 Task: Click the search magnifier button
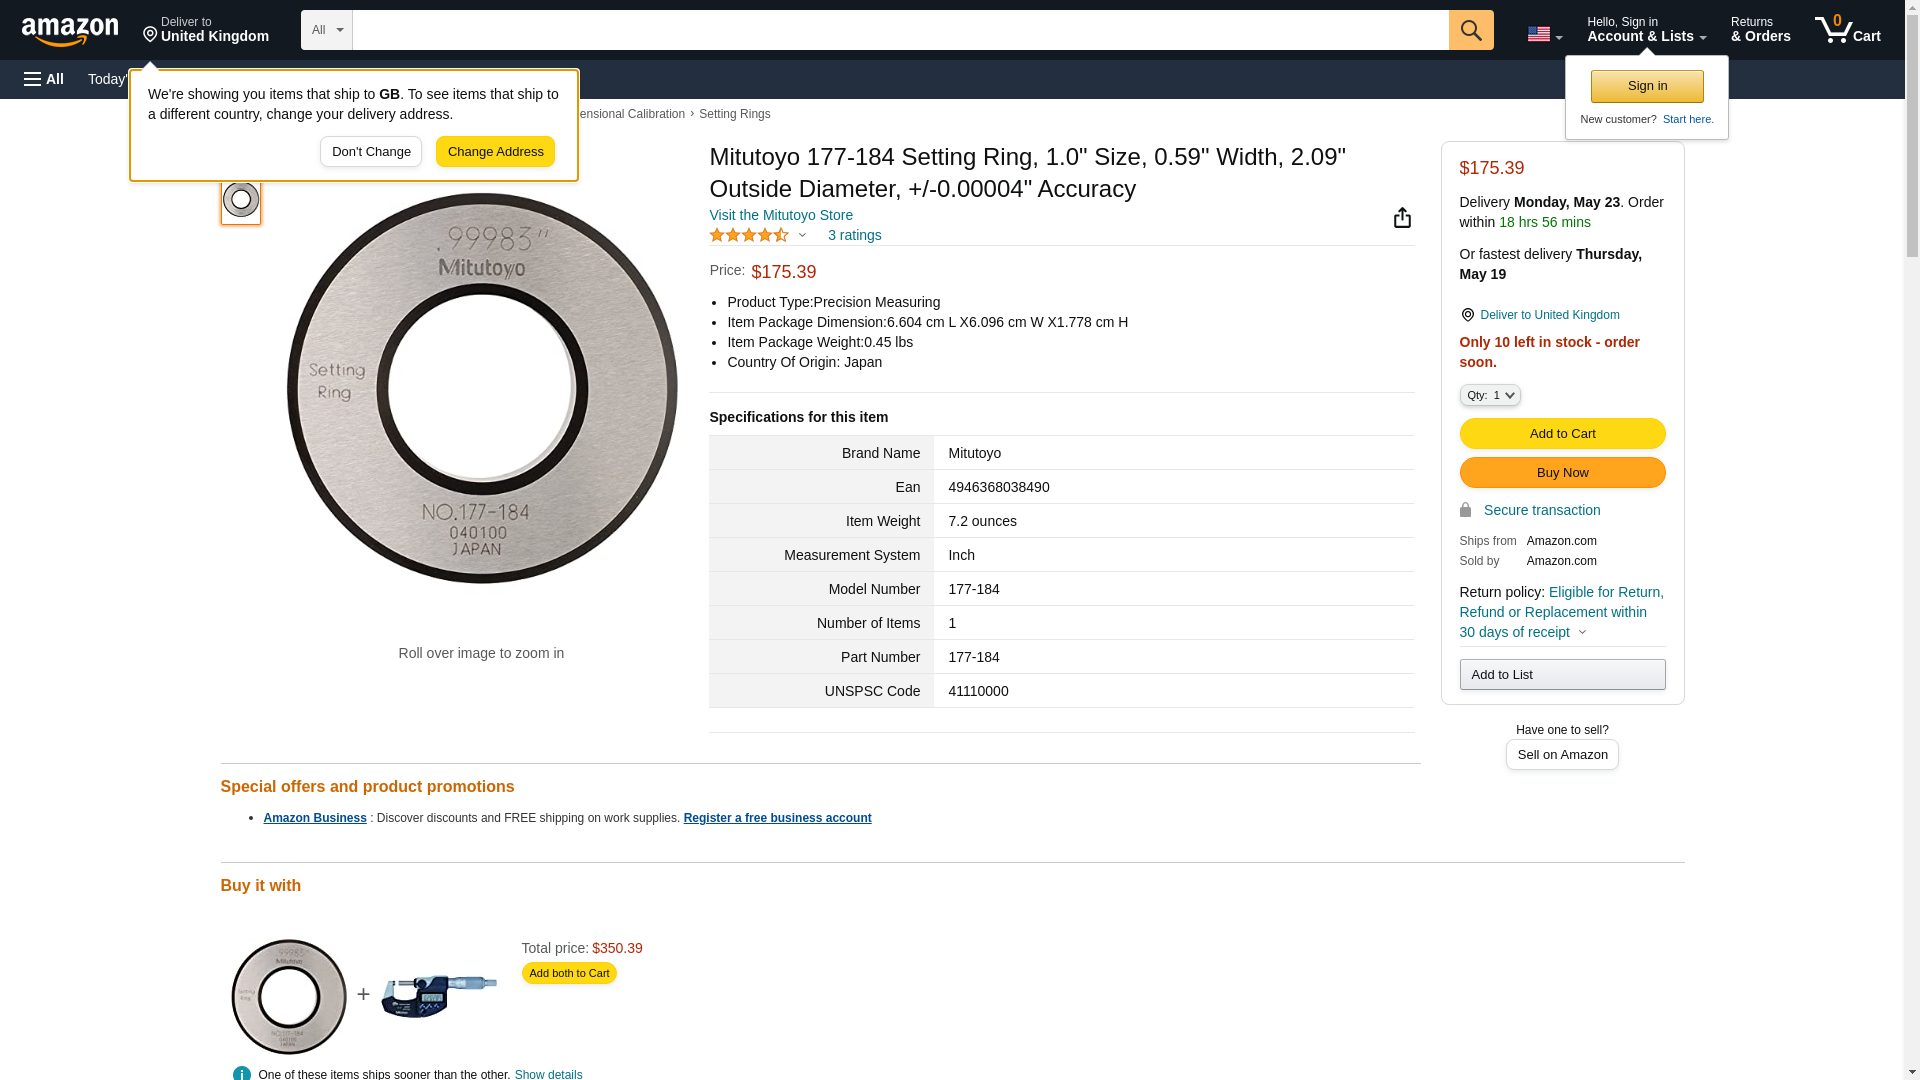(1470, 30)
